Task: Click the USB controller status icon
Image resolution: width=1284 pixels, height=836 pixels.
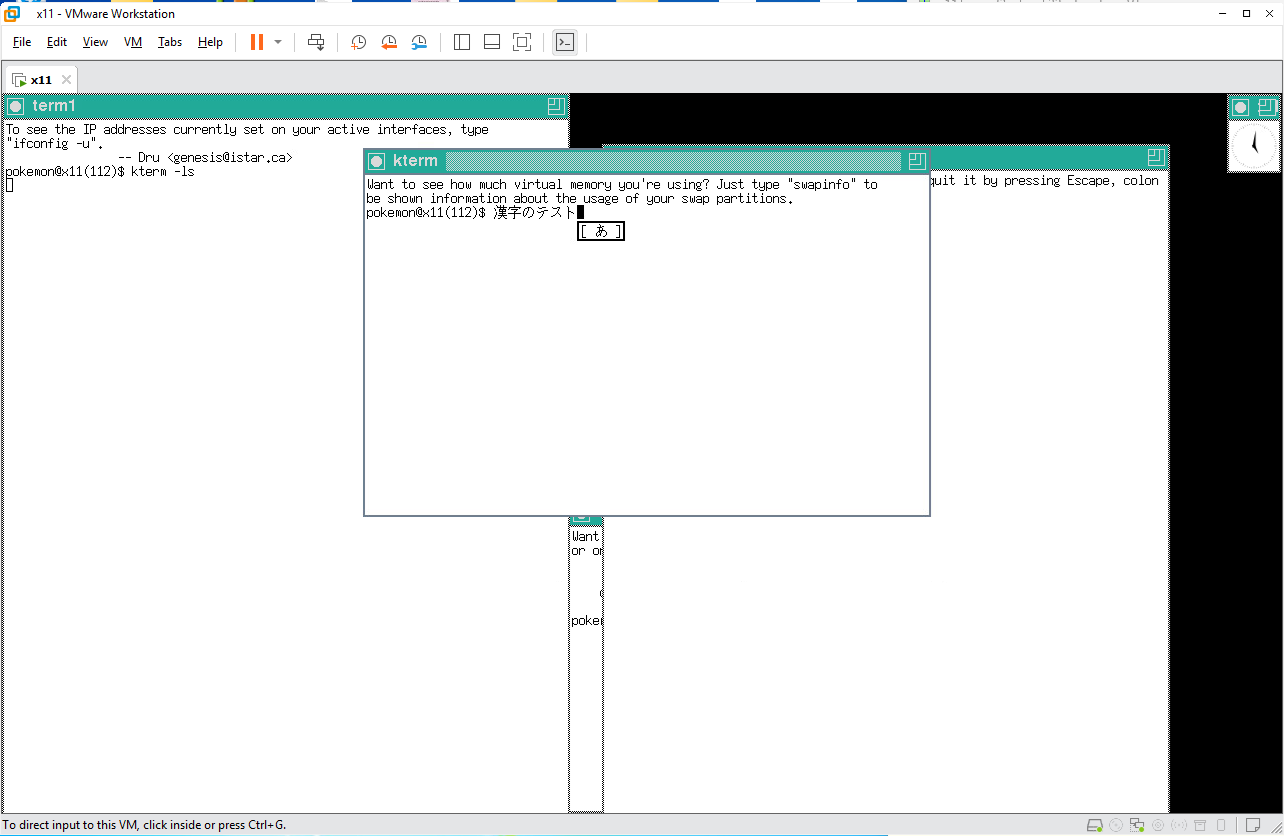Action: pyautogui.click(x=1179, y=826)
